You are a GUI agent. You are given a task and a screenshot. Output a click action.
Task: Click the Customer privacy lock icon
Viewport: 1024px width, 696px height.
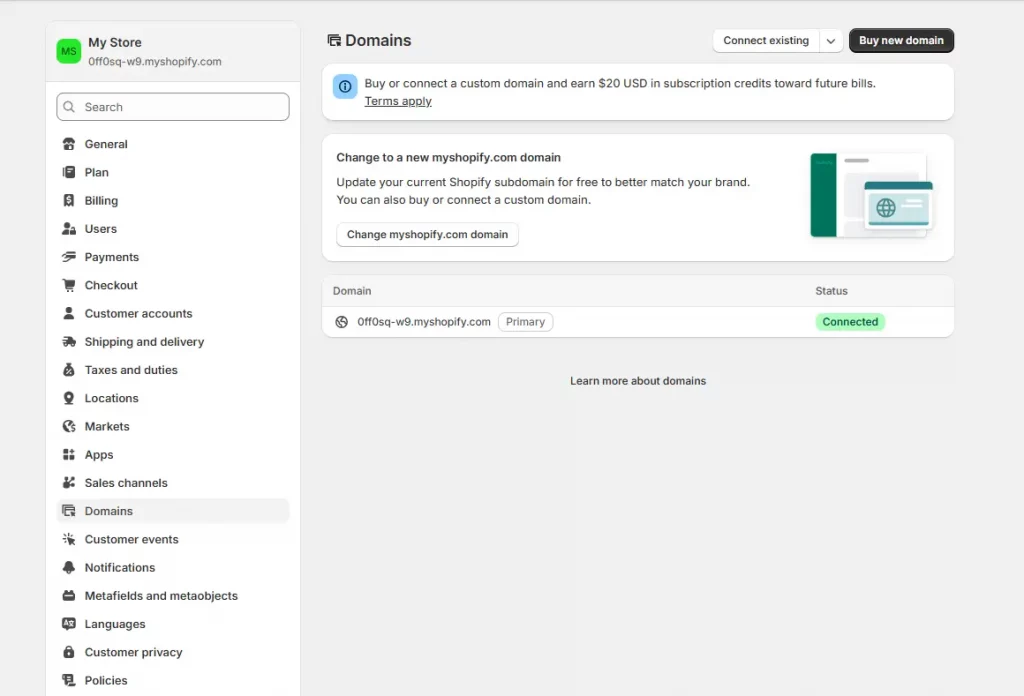pyautogui.click(x=69, y=652)
